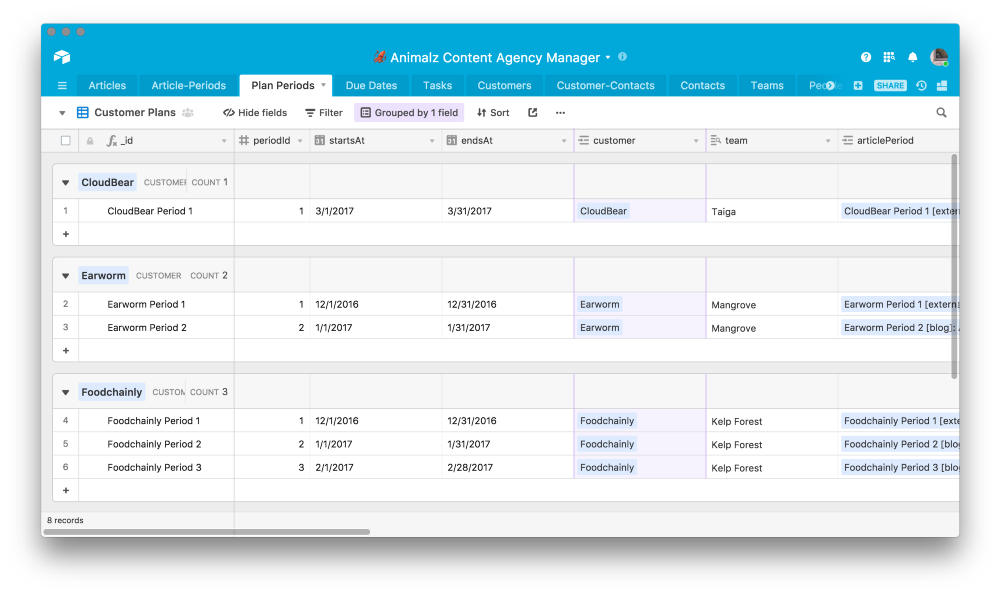This screenshot has width=1000, height=595.
Task: Open notifications bell icon
Action: tap(913, 57)
